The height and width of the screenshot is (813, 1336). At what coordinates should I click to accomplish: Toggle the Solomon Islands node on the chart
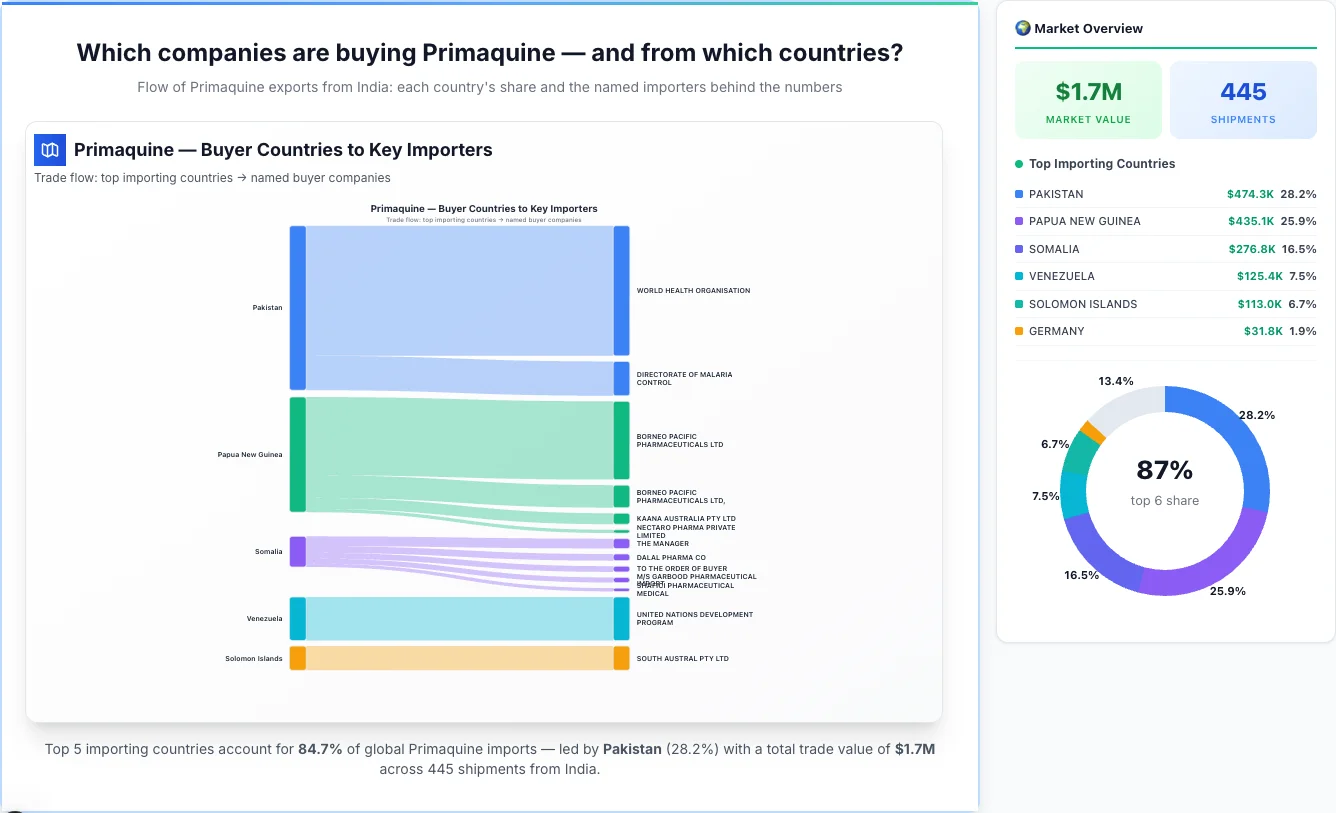296,658
